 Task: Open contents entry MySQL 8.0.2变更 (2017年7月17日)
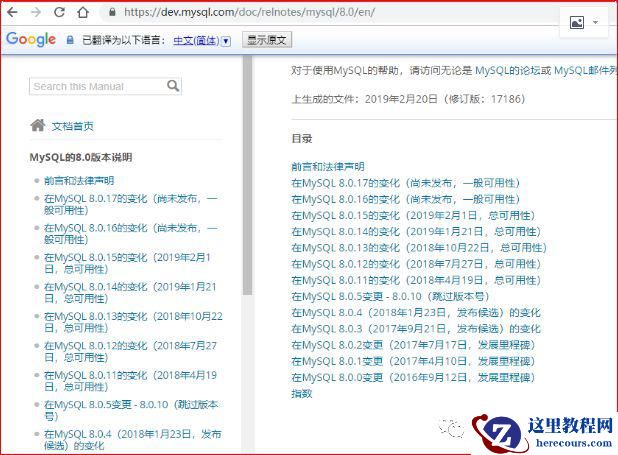click(413, 345)
